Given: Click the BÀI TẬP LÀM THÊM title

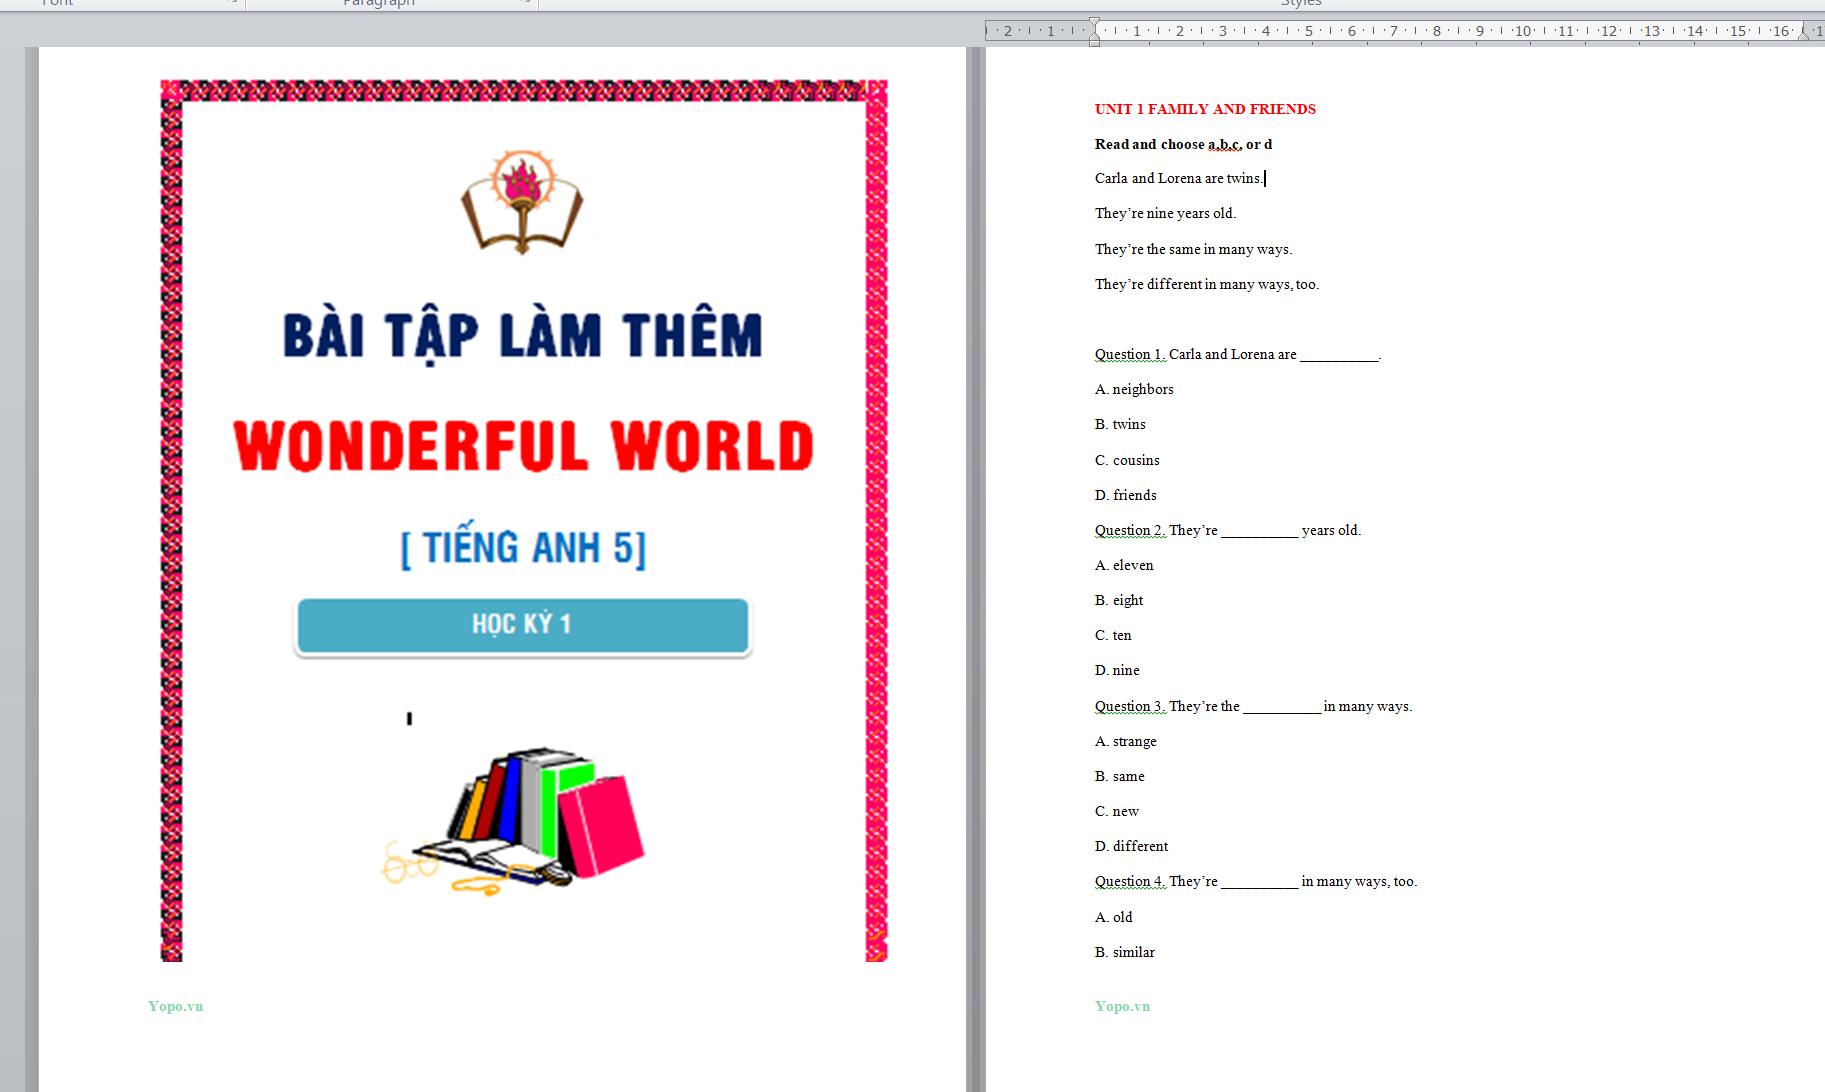Looking at the screenshot, I should [x=523, y=336].
